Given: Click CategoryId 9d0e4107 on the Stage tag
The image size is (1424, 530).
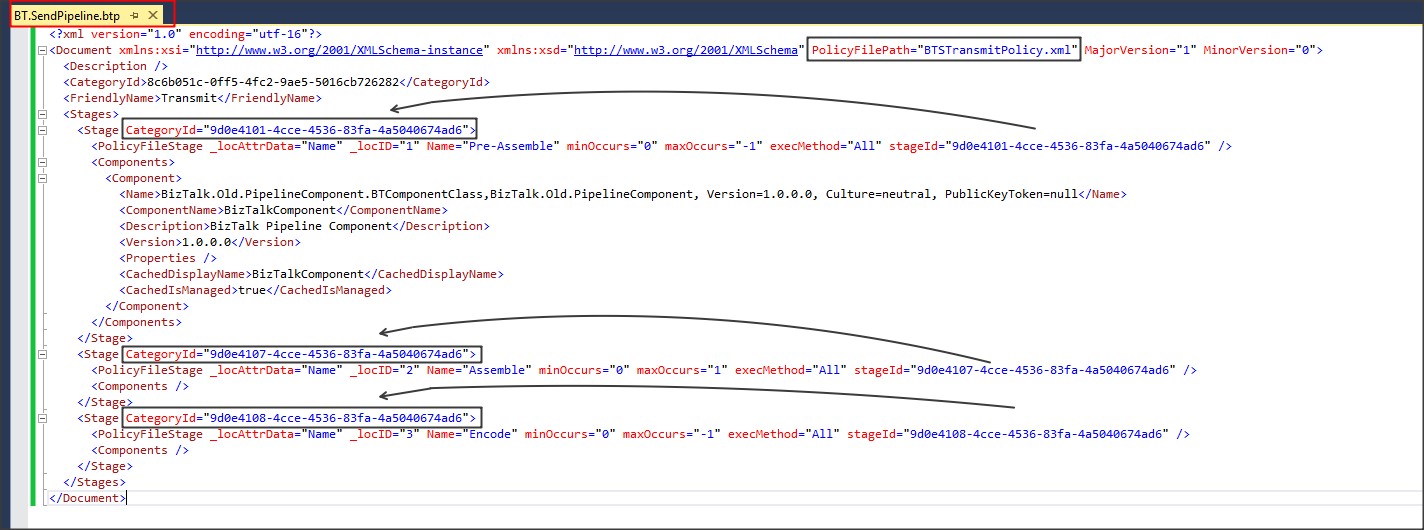Looking at the screenshot, I should click(298, 354).
